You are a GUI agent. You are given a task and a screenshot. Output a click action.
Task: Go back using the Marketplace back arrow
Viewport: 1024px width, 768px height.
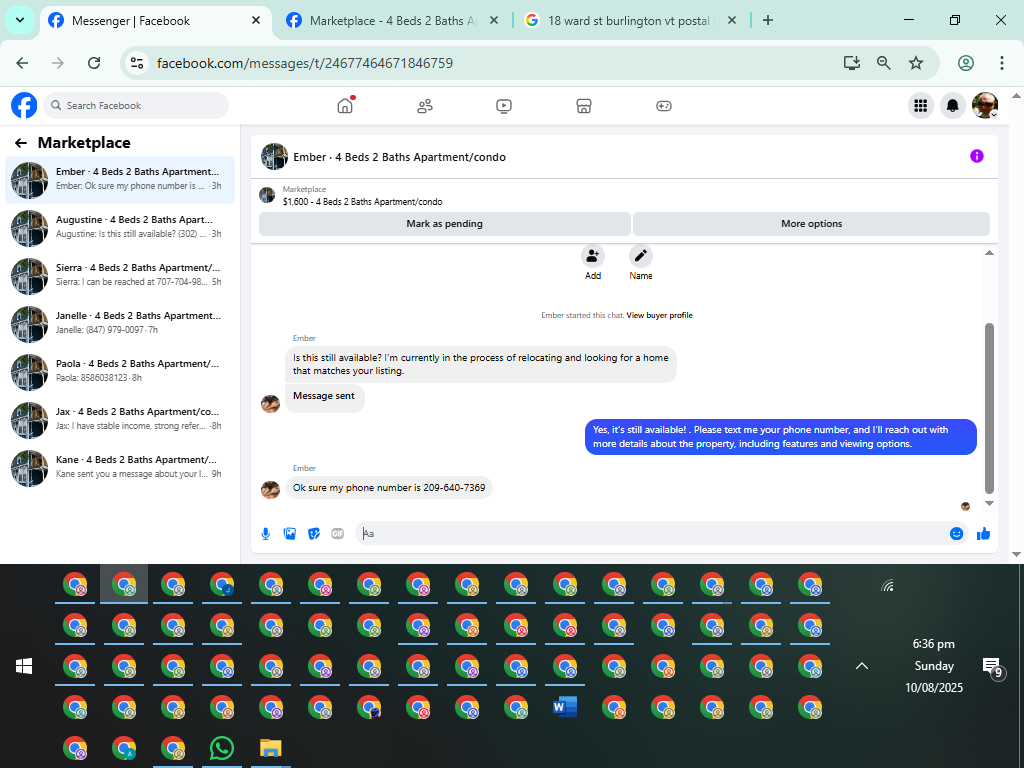21,143
